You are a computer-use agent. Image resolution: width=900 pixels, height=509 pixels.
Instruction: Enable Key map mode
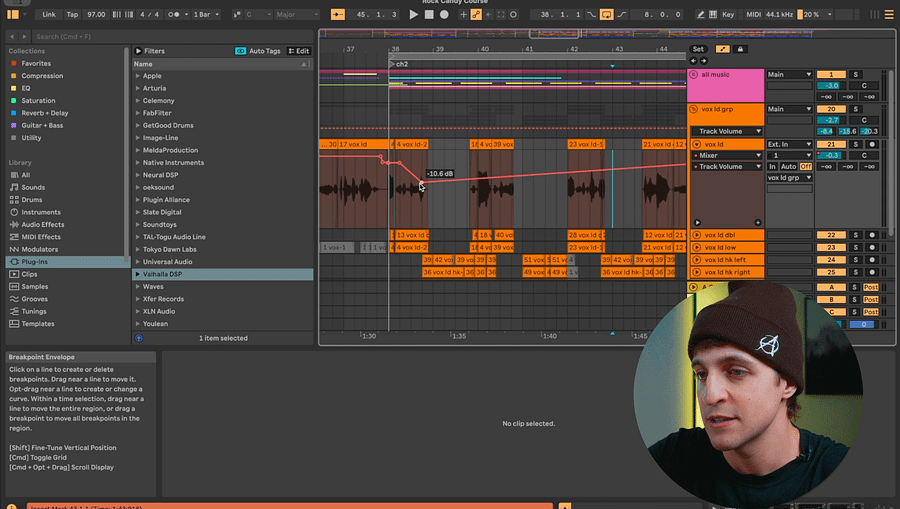[728, 14]
